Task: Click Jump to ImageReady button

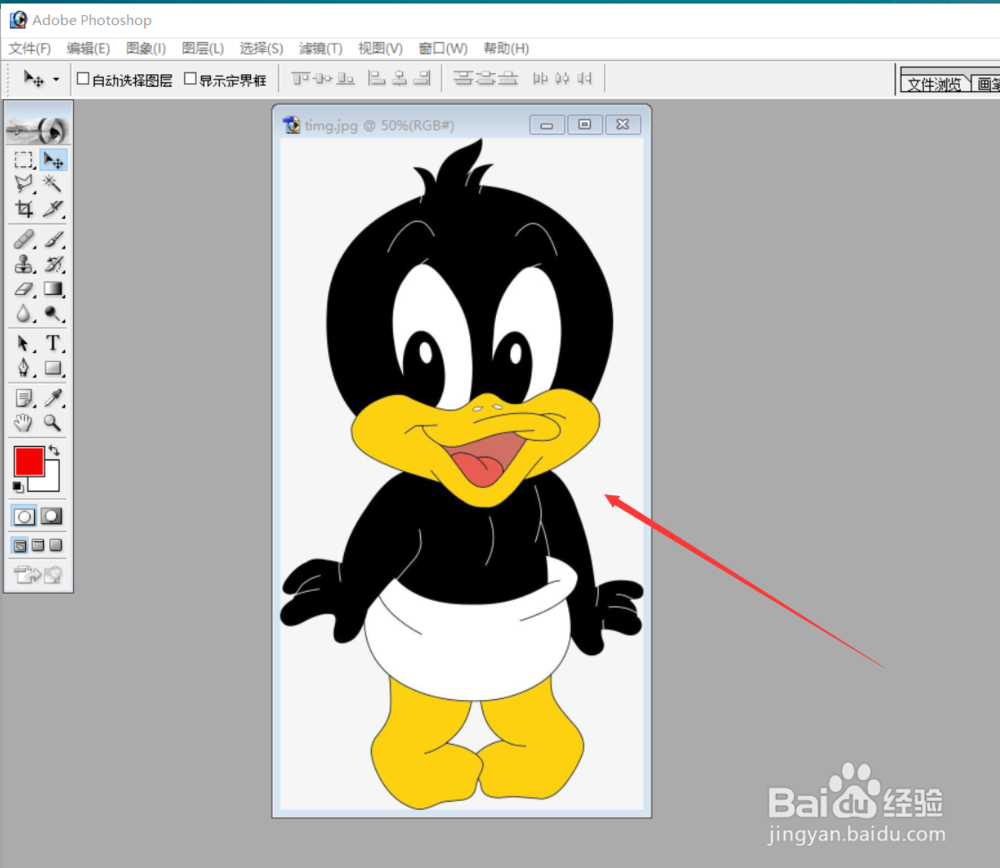Action: (x=38, y=575)
